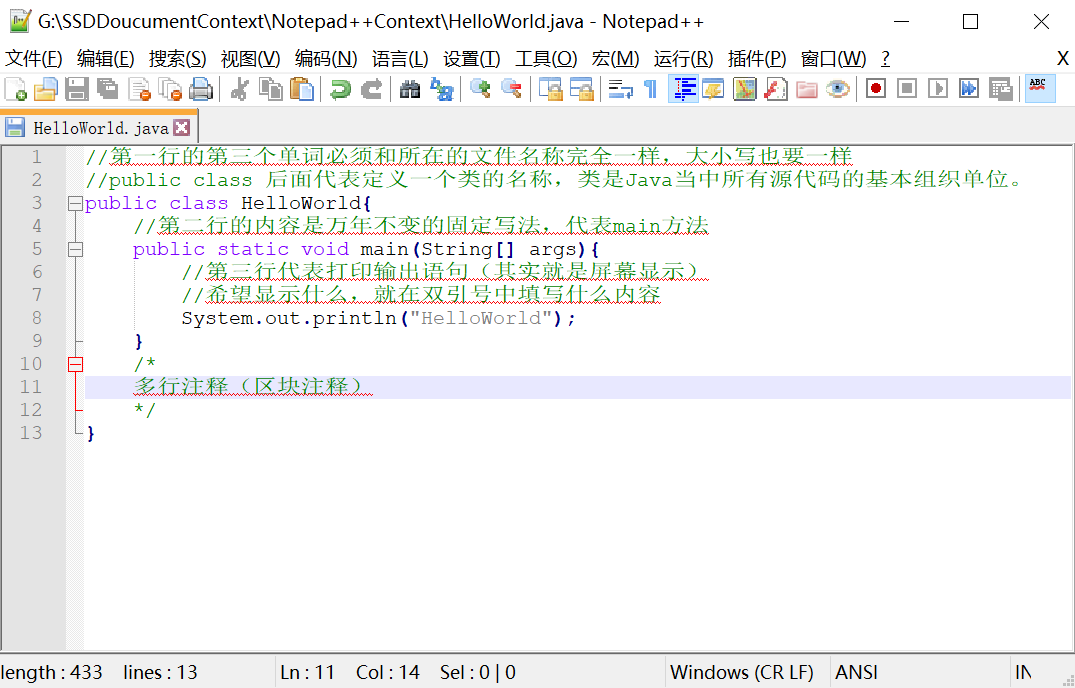
Task: Click the word HelloWorld in the class declaration
Action: pyautogui.click(x=301, y=204)
